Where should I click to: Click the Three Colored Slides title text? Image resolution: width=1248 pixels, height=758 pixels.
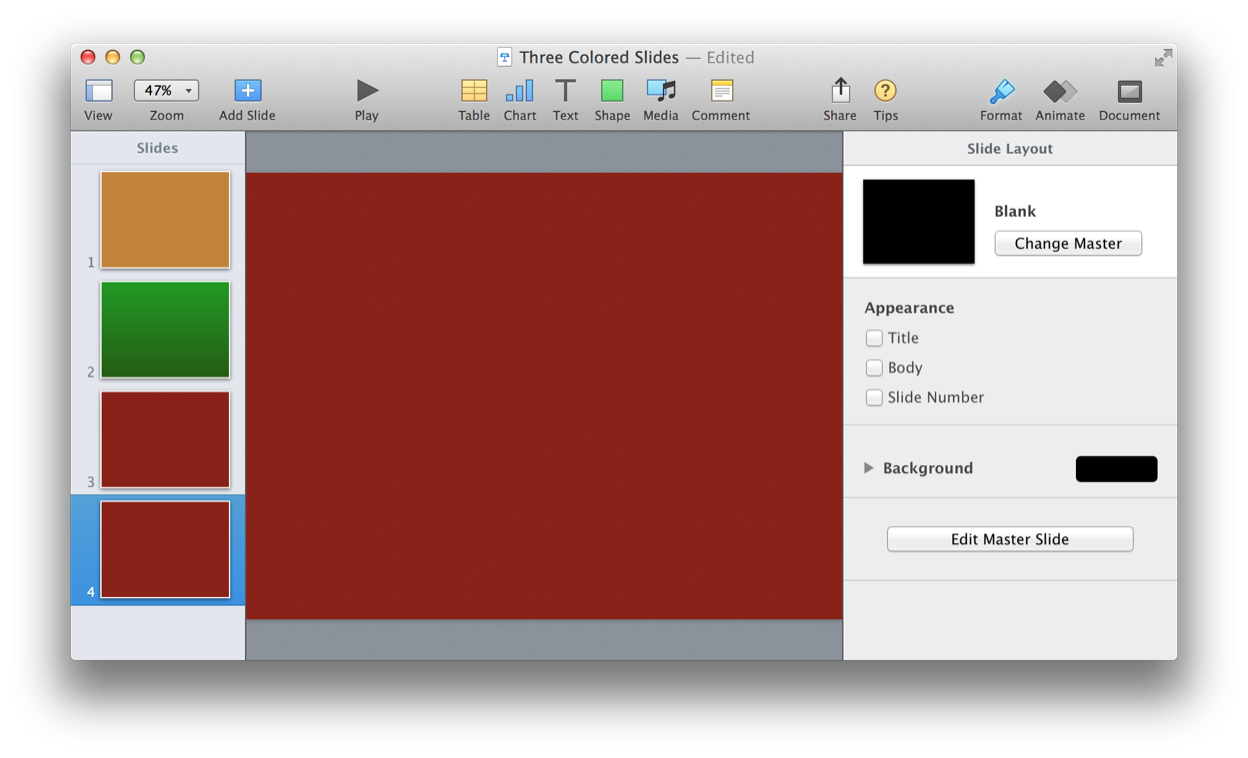point(599,57)
